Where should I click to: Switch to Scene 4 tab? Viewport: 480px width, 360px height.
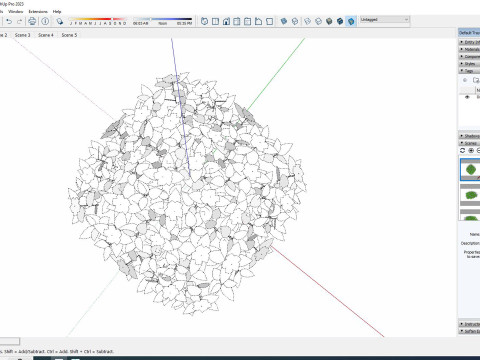coord(46,35)
